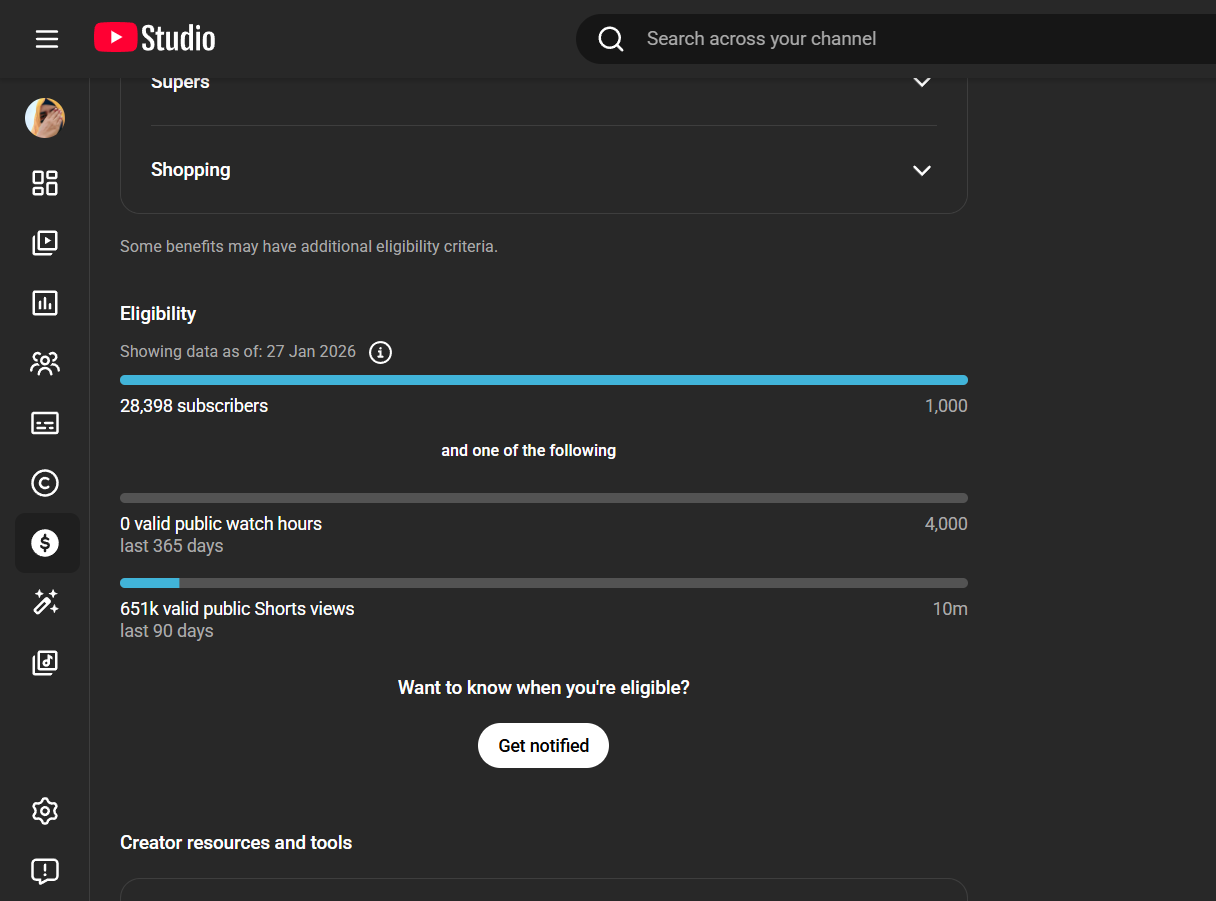Click the YouTube Studio logo

tap(155, 38)
